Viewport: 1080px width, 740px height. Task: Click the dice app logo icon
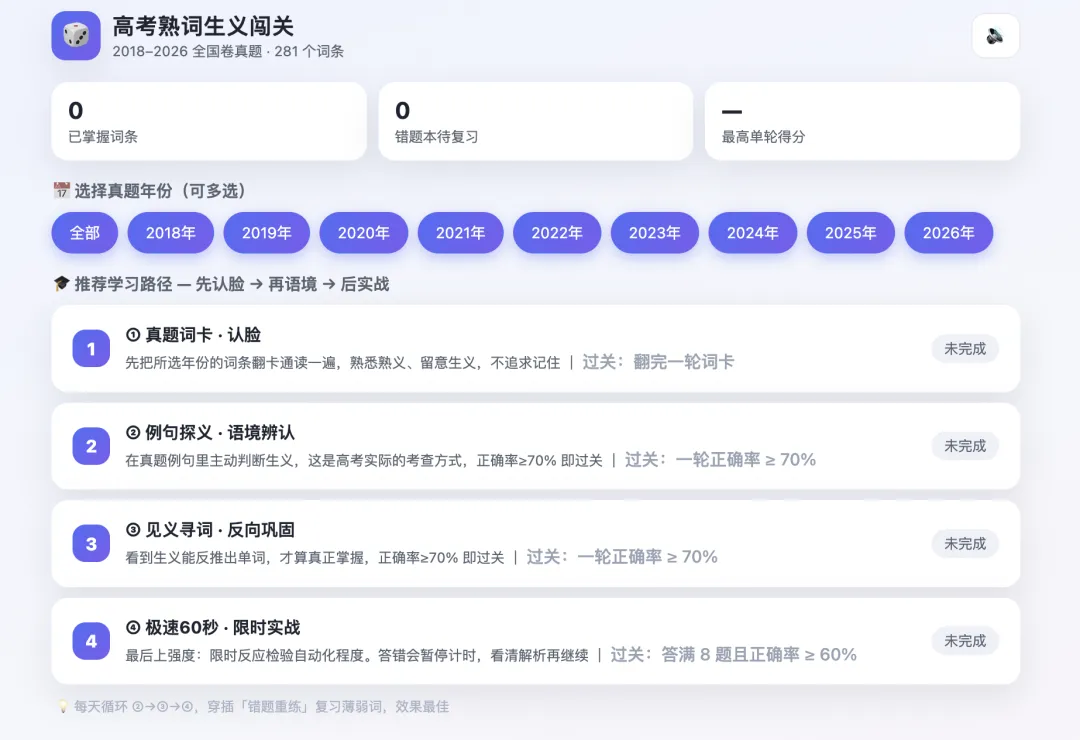76,36
